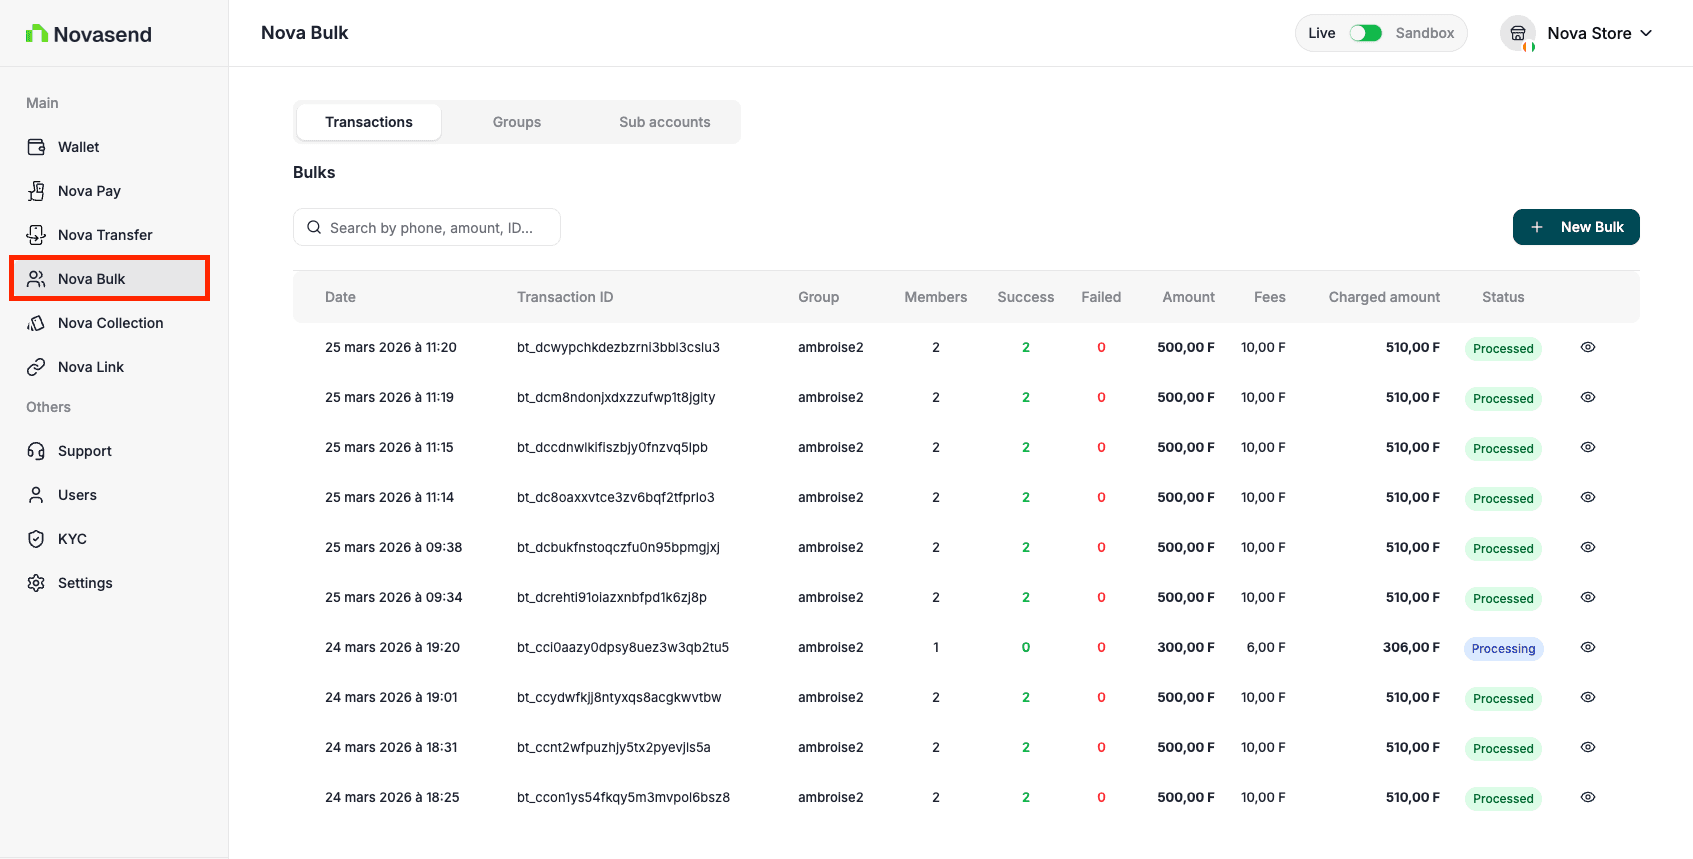Select transaction ID bt_dcwypchkdezbzrni3bbl3cslu3
1693x859 pixels.
pos(618,347)
